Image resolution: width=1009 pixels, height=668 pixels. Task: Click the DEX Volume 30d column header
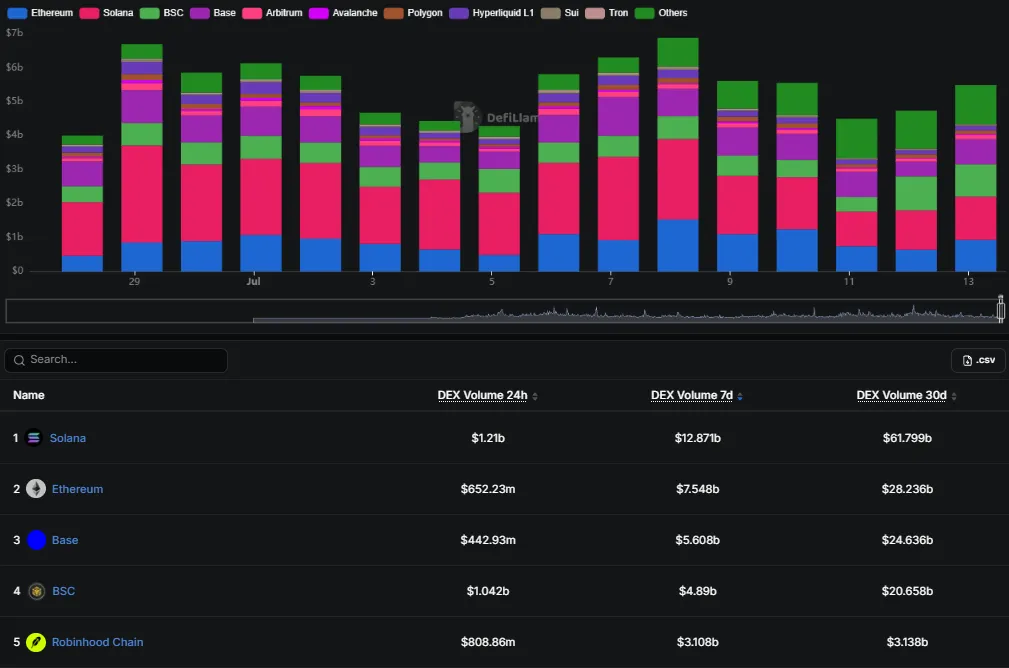click(x=902, y=395)
